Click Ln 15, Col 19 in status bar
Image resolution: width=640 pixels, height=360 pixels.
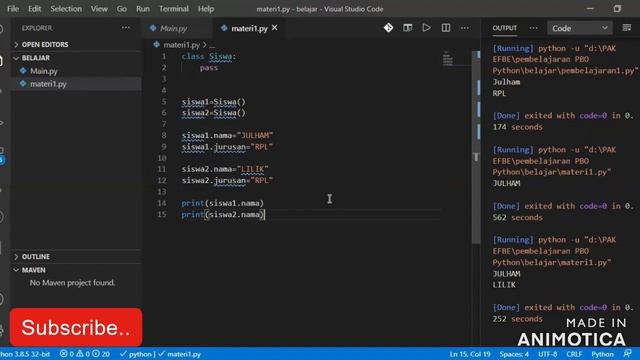point(470,354)
